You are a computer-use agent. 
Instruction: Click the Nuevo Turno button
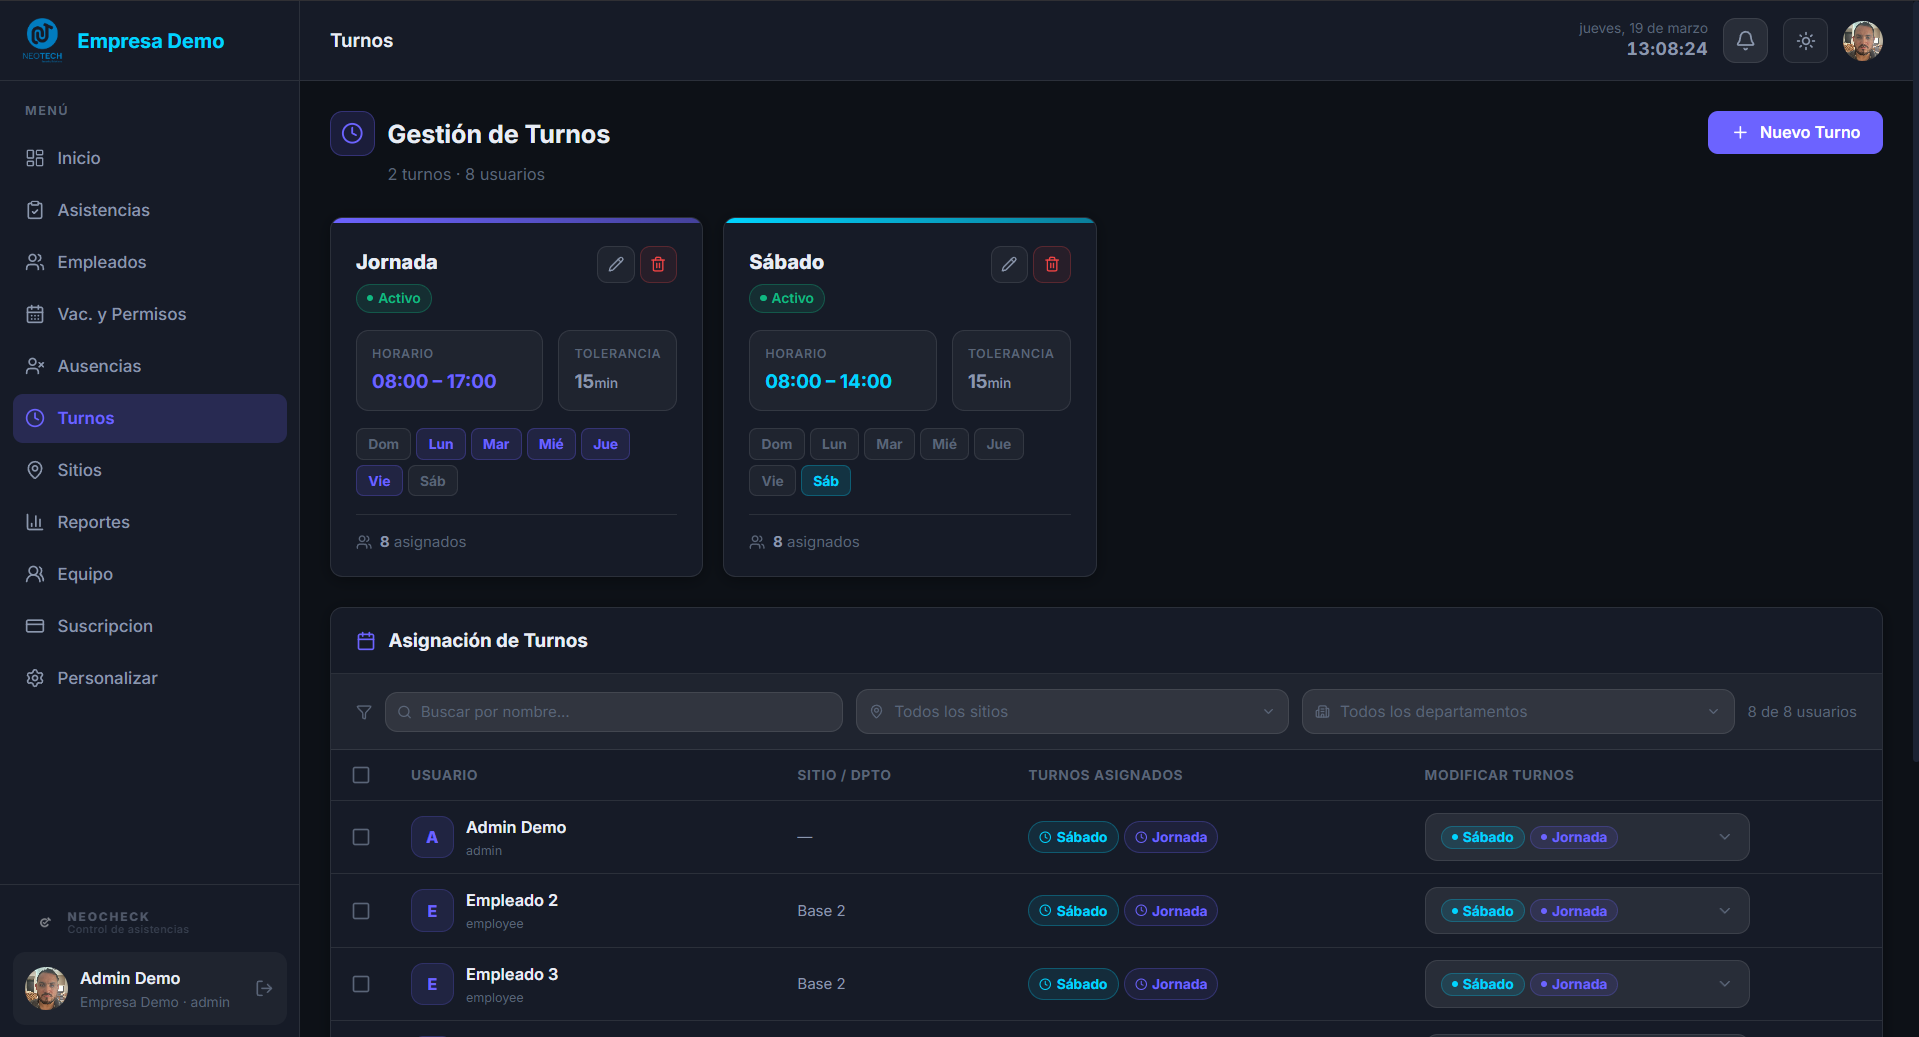[x=1795, y=132]
